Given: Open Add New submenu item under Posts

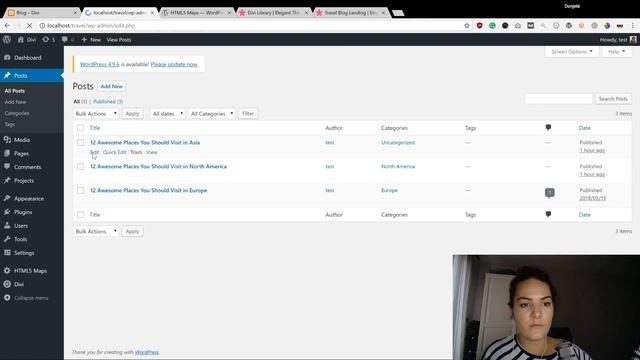Looking at the screenshot, I should tap(15, 102).
